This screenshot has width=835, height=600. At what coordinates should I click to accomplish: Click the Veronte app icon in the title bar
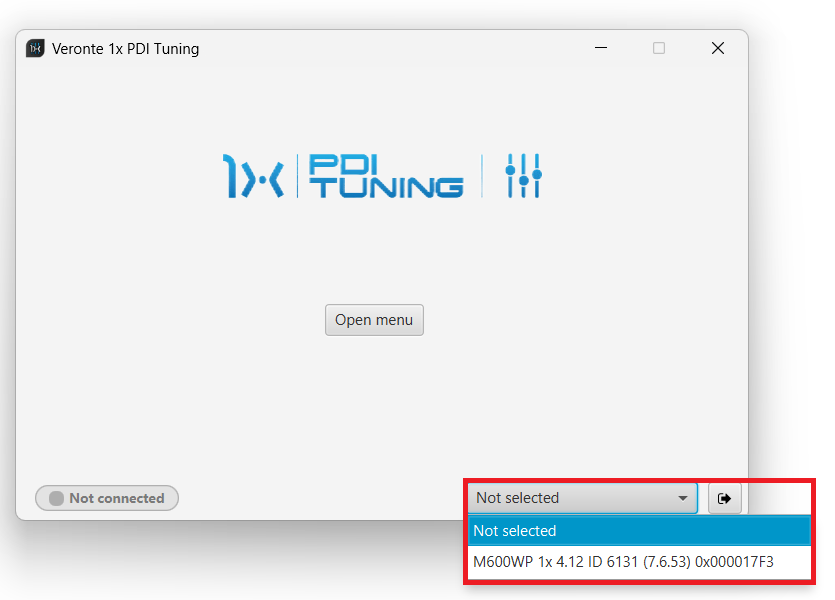tap(35, 48)
